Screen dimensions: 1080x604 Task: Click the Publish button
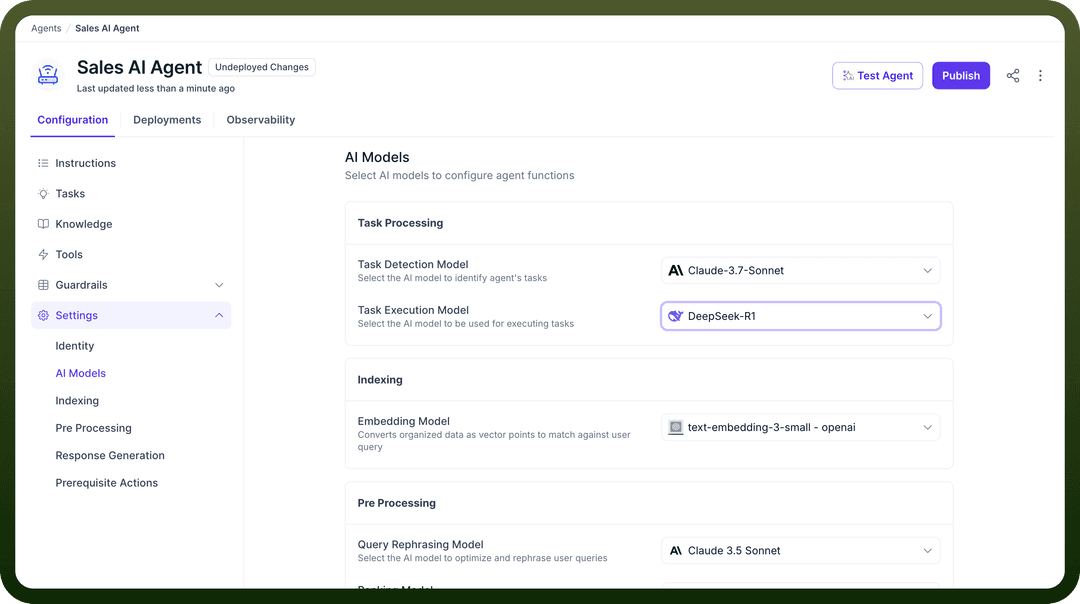(961, 76)
